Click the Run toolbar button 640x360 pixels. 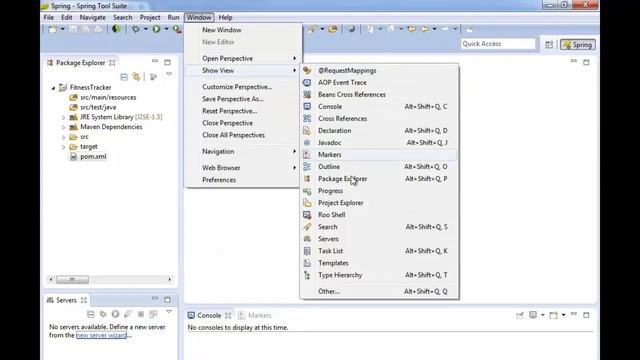click(156, 29)
